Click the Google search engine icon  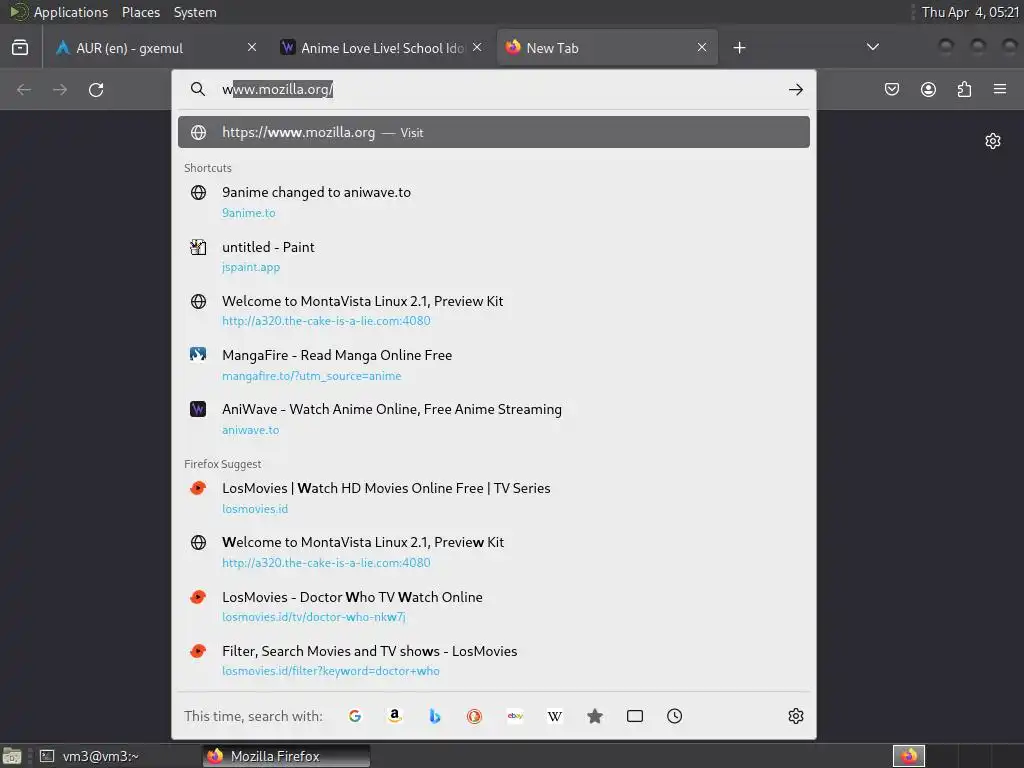point(355,716)
